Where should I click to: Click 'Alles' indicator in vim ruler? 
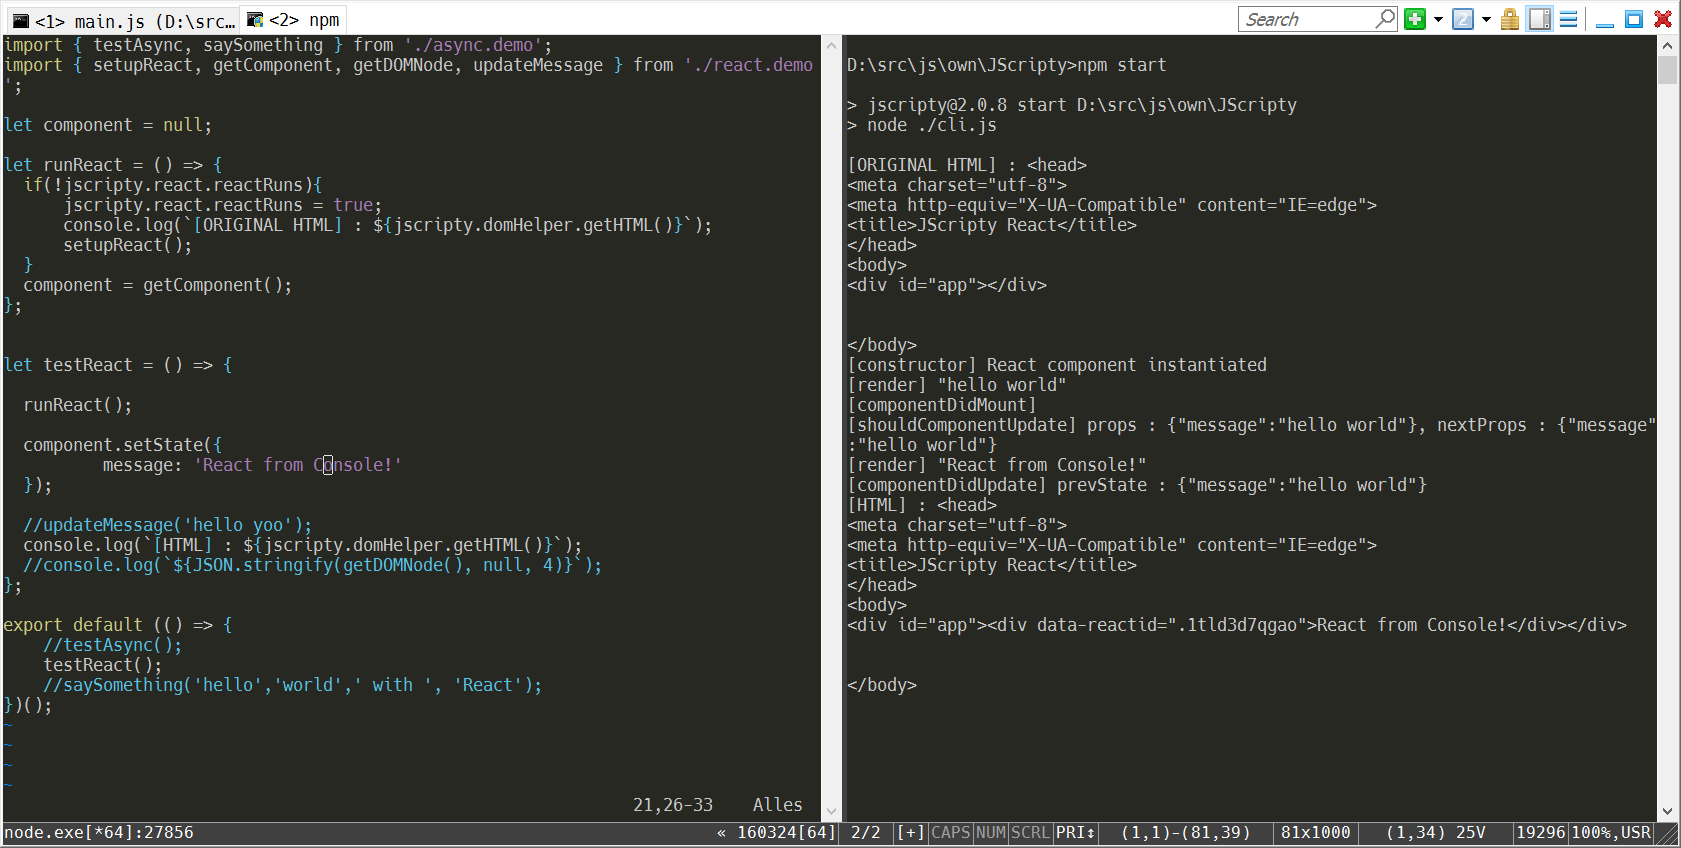777,805
